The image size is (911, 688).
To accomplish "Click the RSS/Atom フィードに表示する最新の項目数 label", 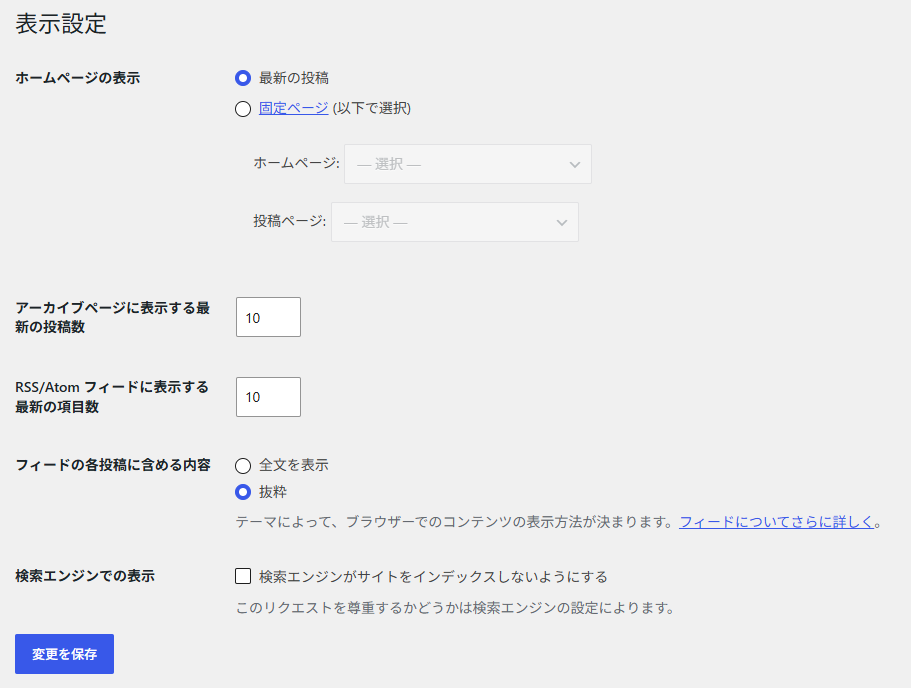I will tap(112, 397).
